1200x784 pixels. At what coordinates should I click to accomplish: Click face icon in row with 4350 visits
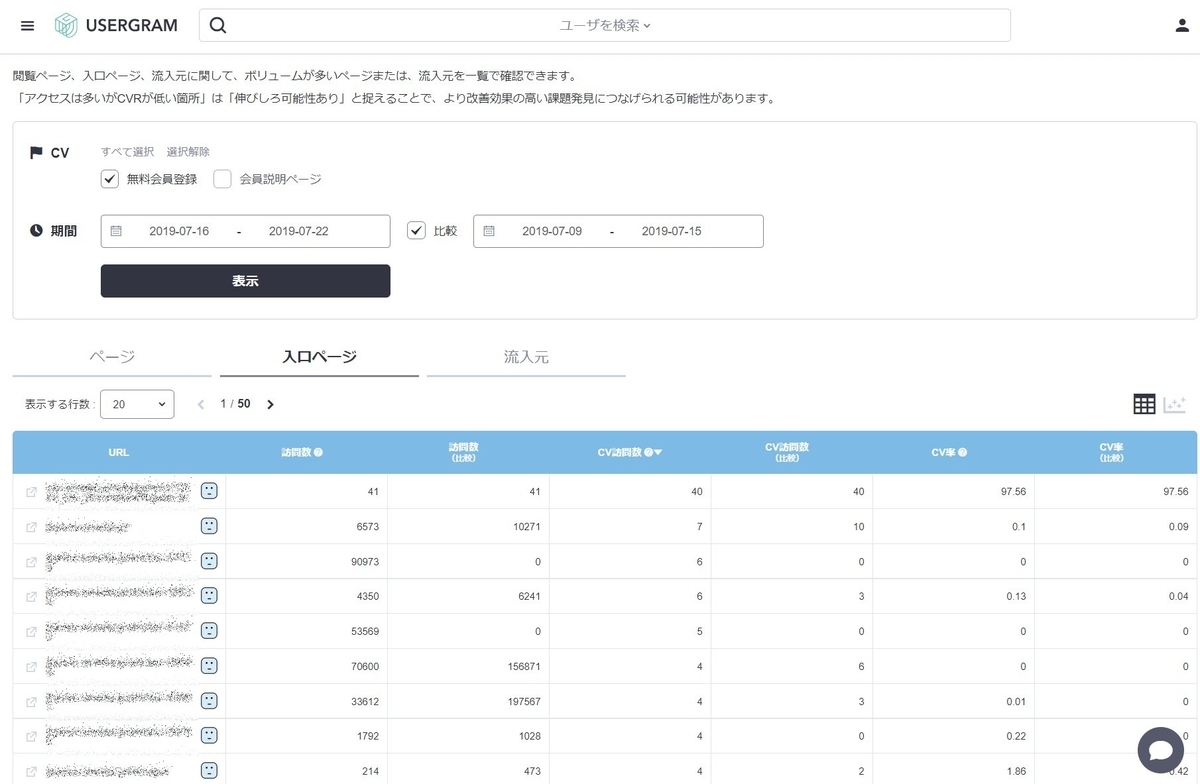[209, 596]
